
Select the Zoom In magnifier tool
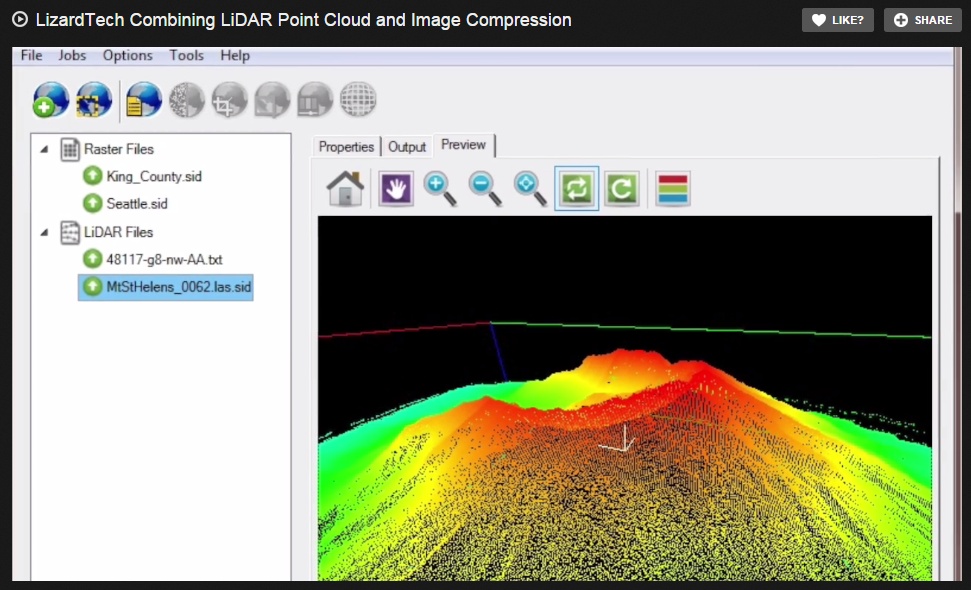441,188
